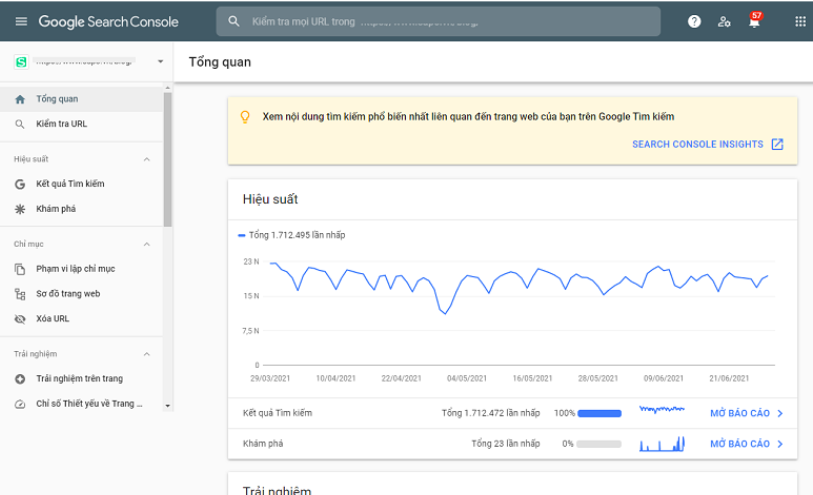Viewport: 813px width, 495px height.
Task: Click the Google Search Console logo
Action: [x=108, y=22]
